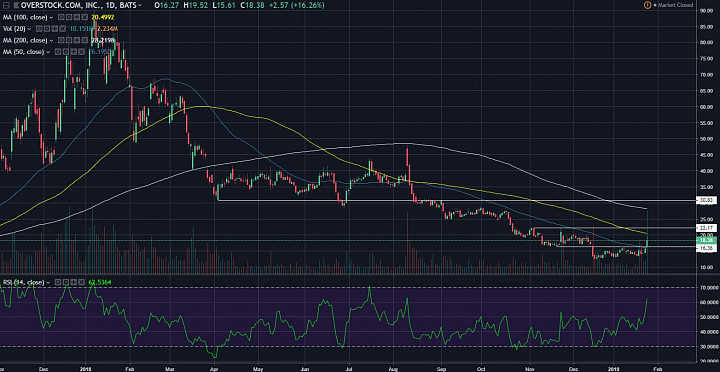Collapse the legend using top-left box icon
The image size is (720, 372).
(6, 5)
